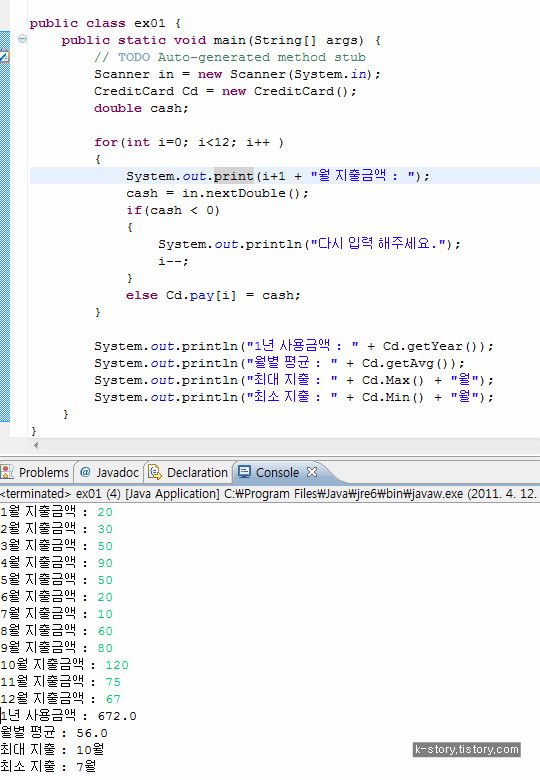Click the editor horizontal scrollbar left arrow
This screenshot has width=540, height=780.
[x=36, y=445]
